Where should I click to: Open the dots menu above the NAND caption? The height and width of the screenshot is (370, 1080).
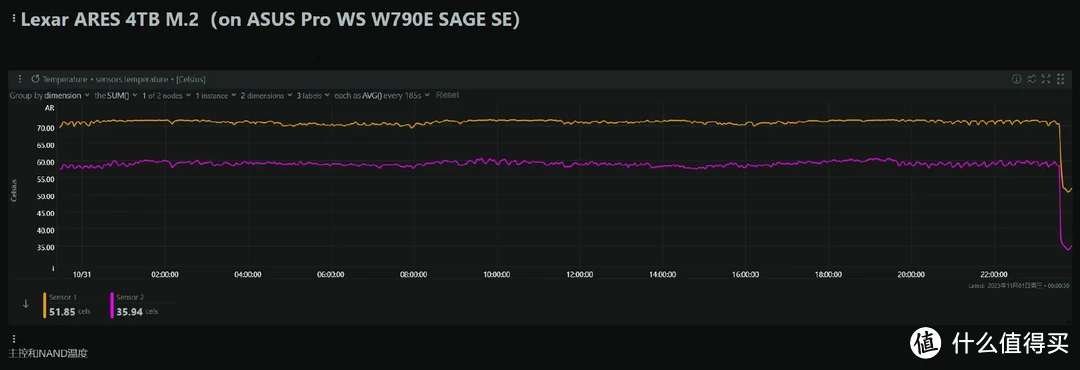14,339
